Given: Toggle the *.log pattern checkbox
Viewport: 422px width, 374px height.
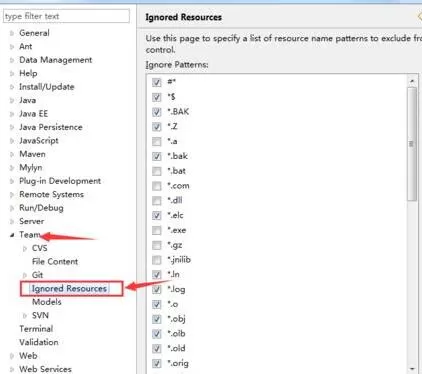Looking at the screenshot, I should pyautogui.click(x=157, y=289).
